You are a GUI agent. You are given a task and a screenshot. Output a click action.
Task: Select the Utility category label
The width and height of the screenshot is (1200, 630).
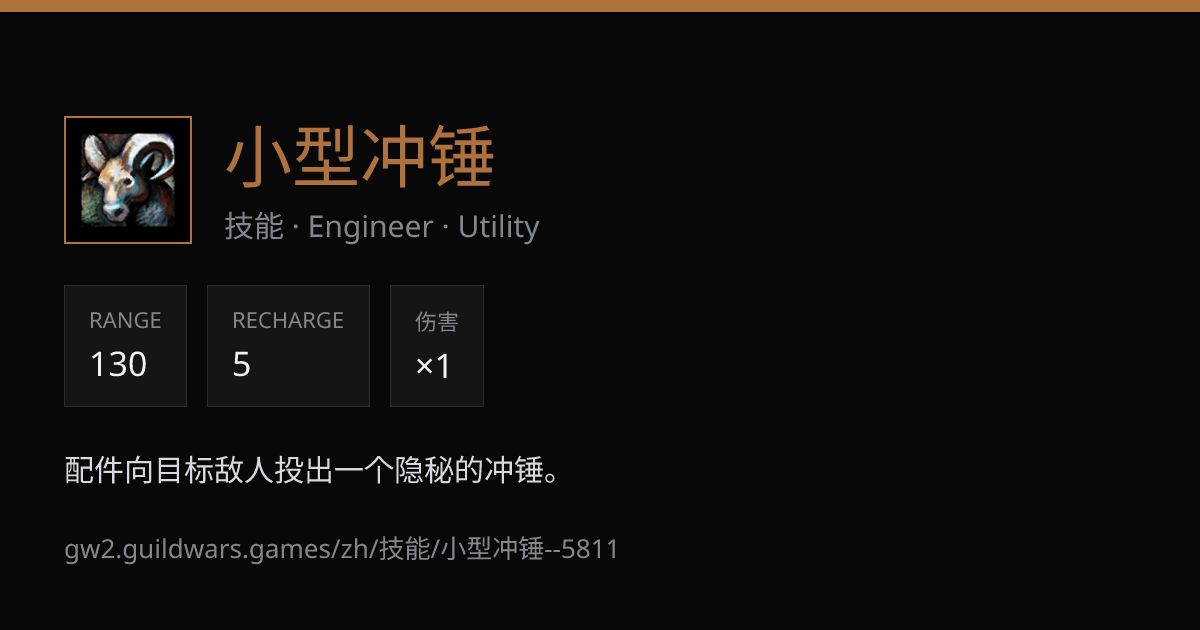(x=498, y=227)
